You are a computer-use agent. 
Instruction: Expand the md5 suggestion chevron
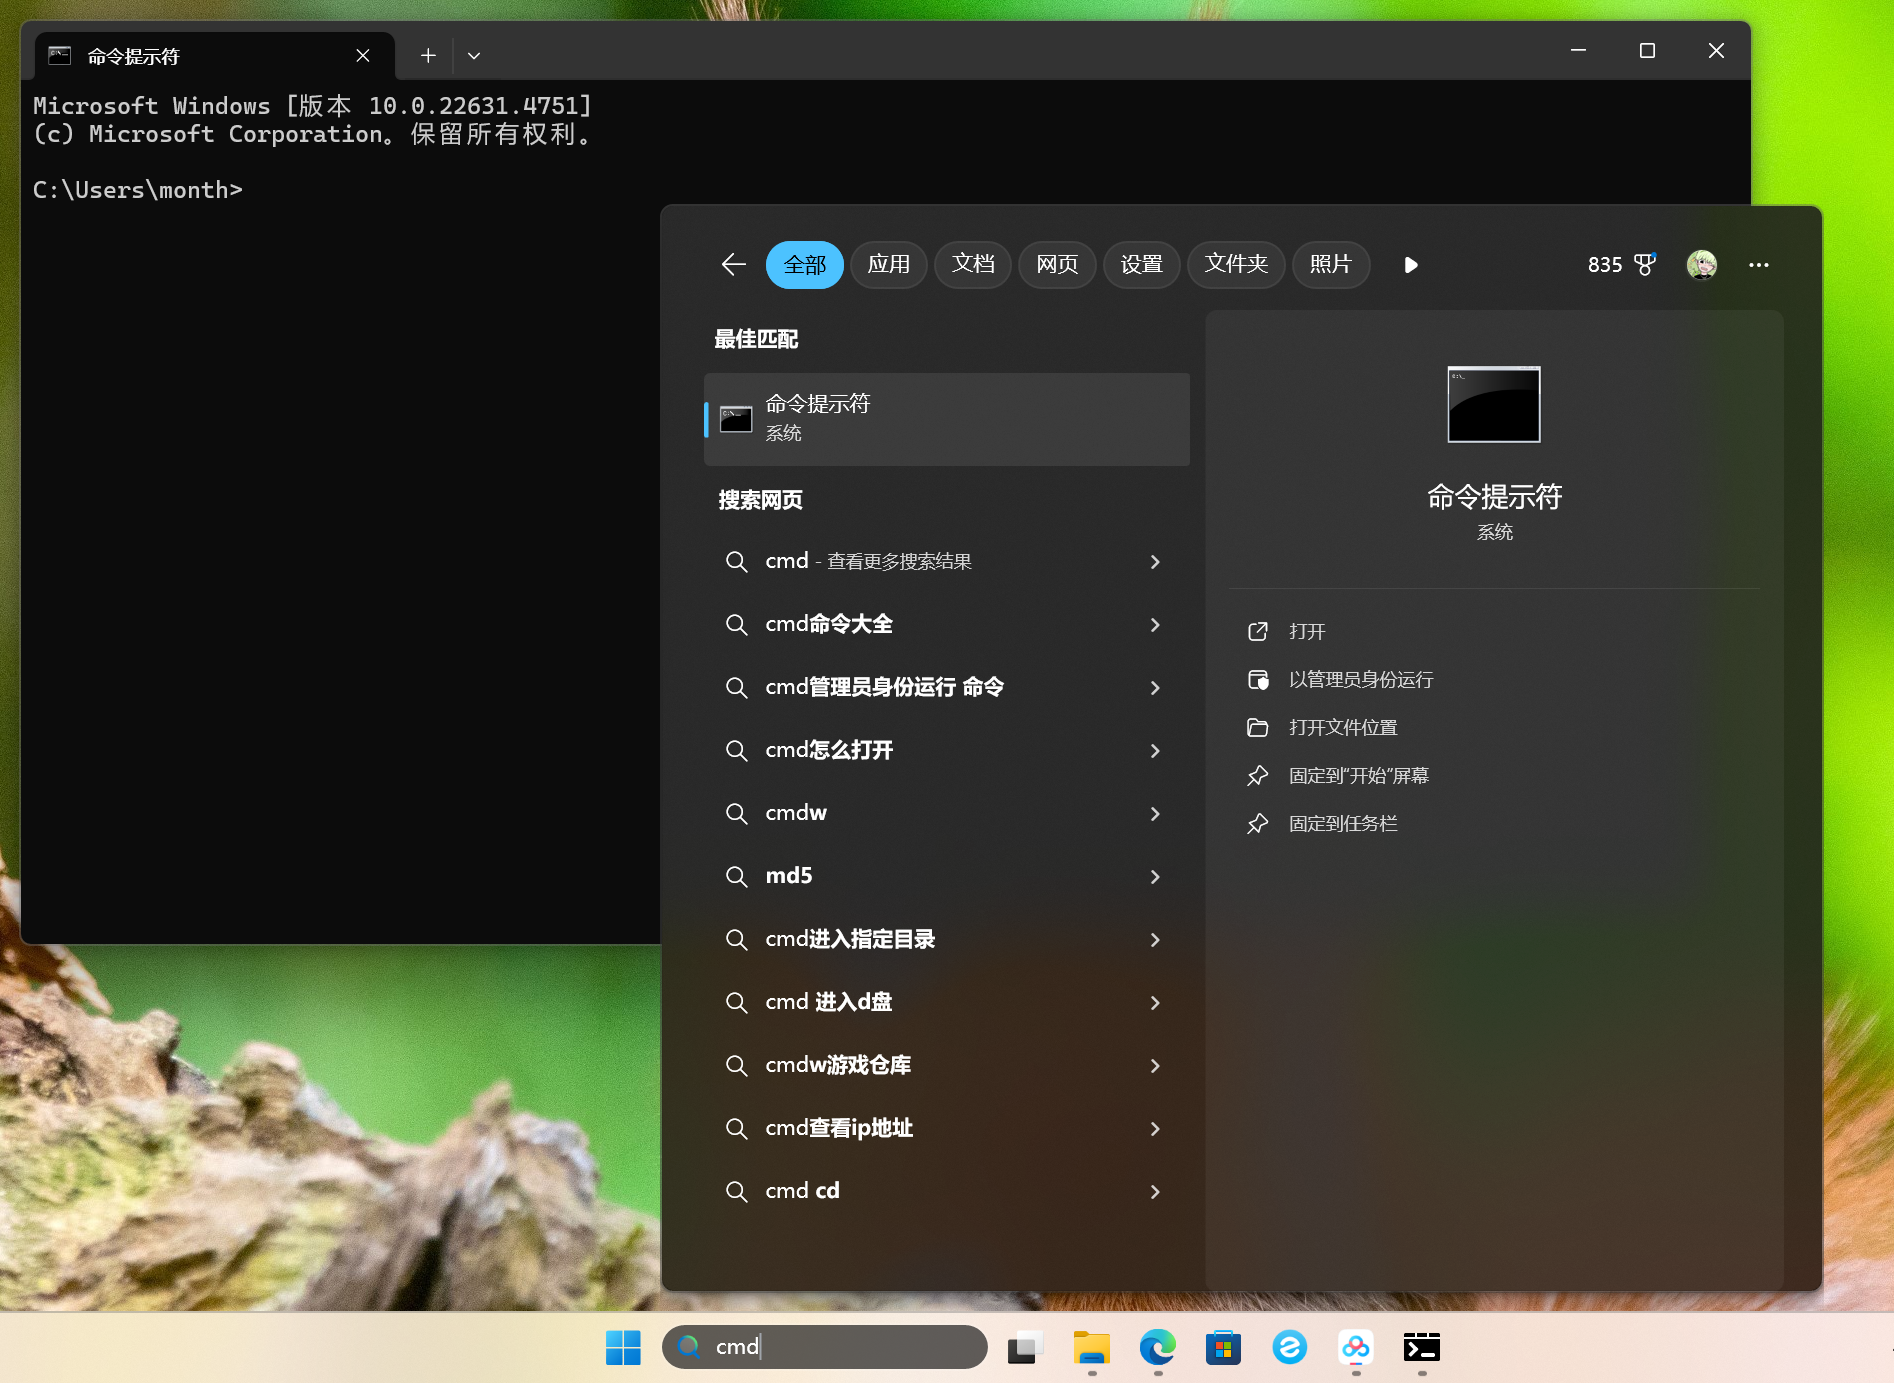click(1155, 877)
